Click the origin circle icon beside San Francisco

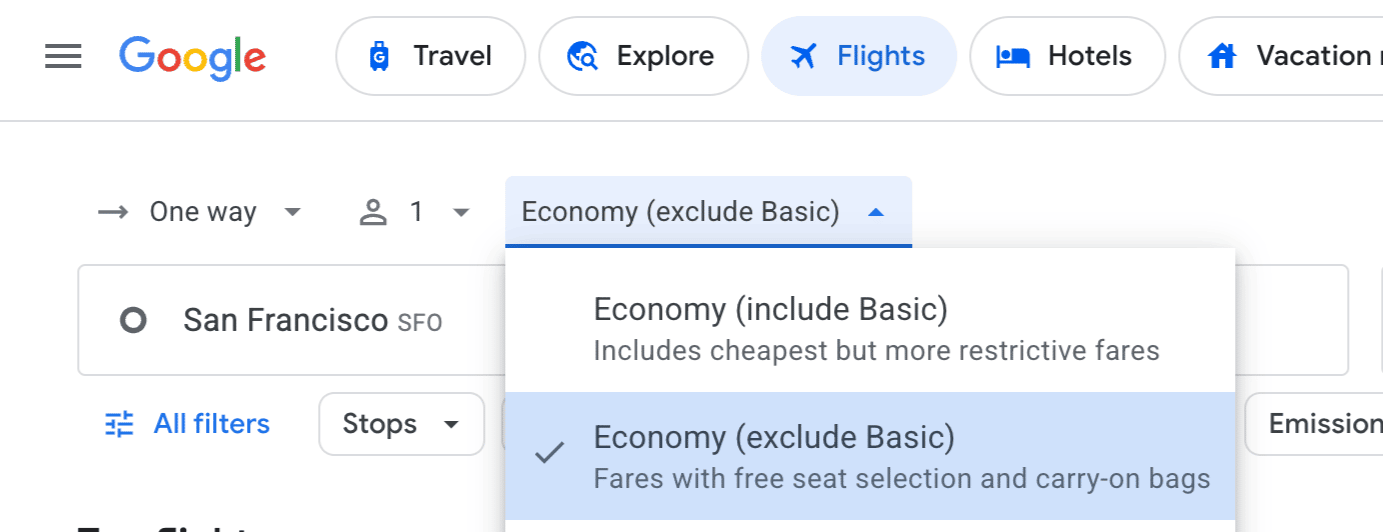[x=133, y=320]
